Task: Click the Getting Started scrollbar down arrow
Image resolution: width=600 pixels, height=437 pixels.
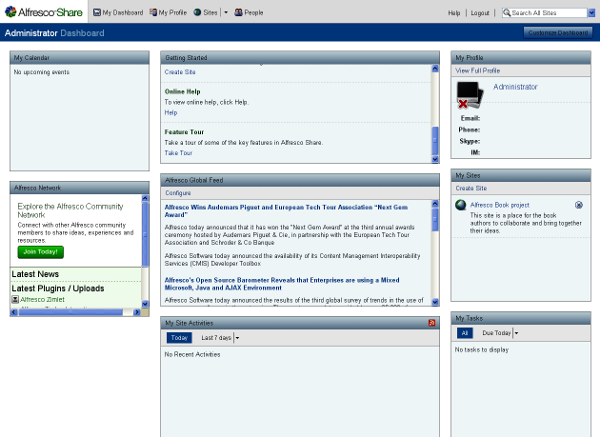Action: click(x=435, y=159)
